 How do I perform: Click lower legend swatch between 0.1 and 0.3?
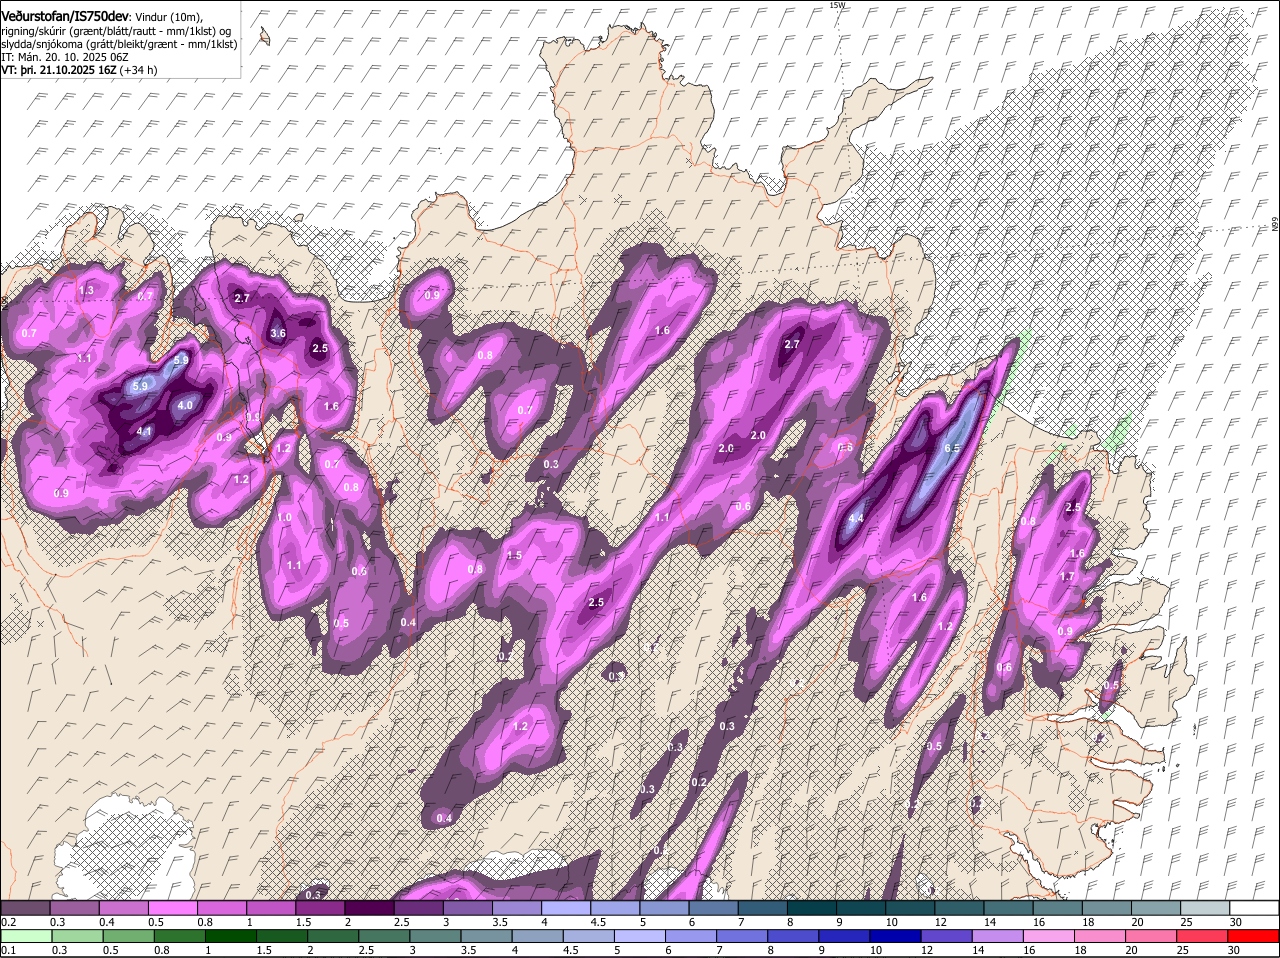[25, 935]
